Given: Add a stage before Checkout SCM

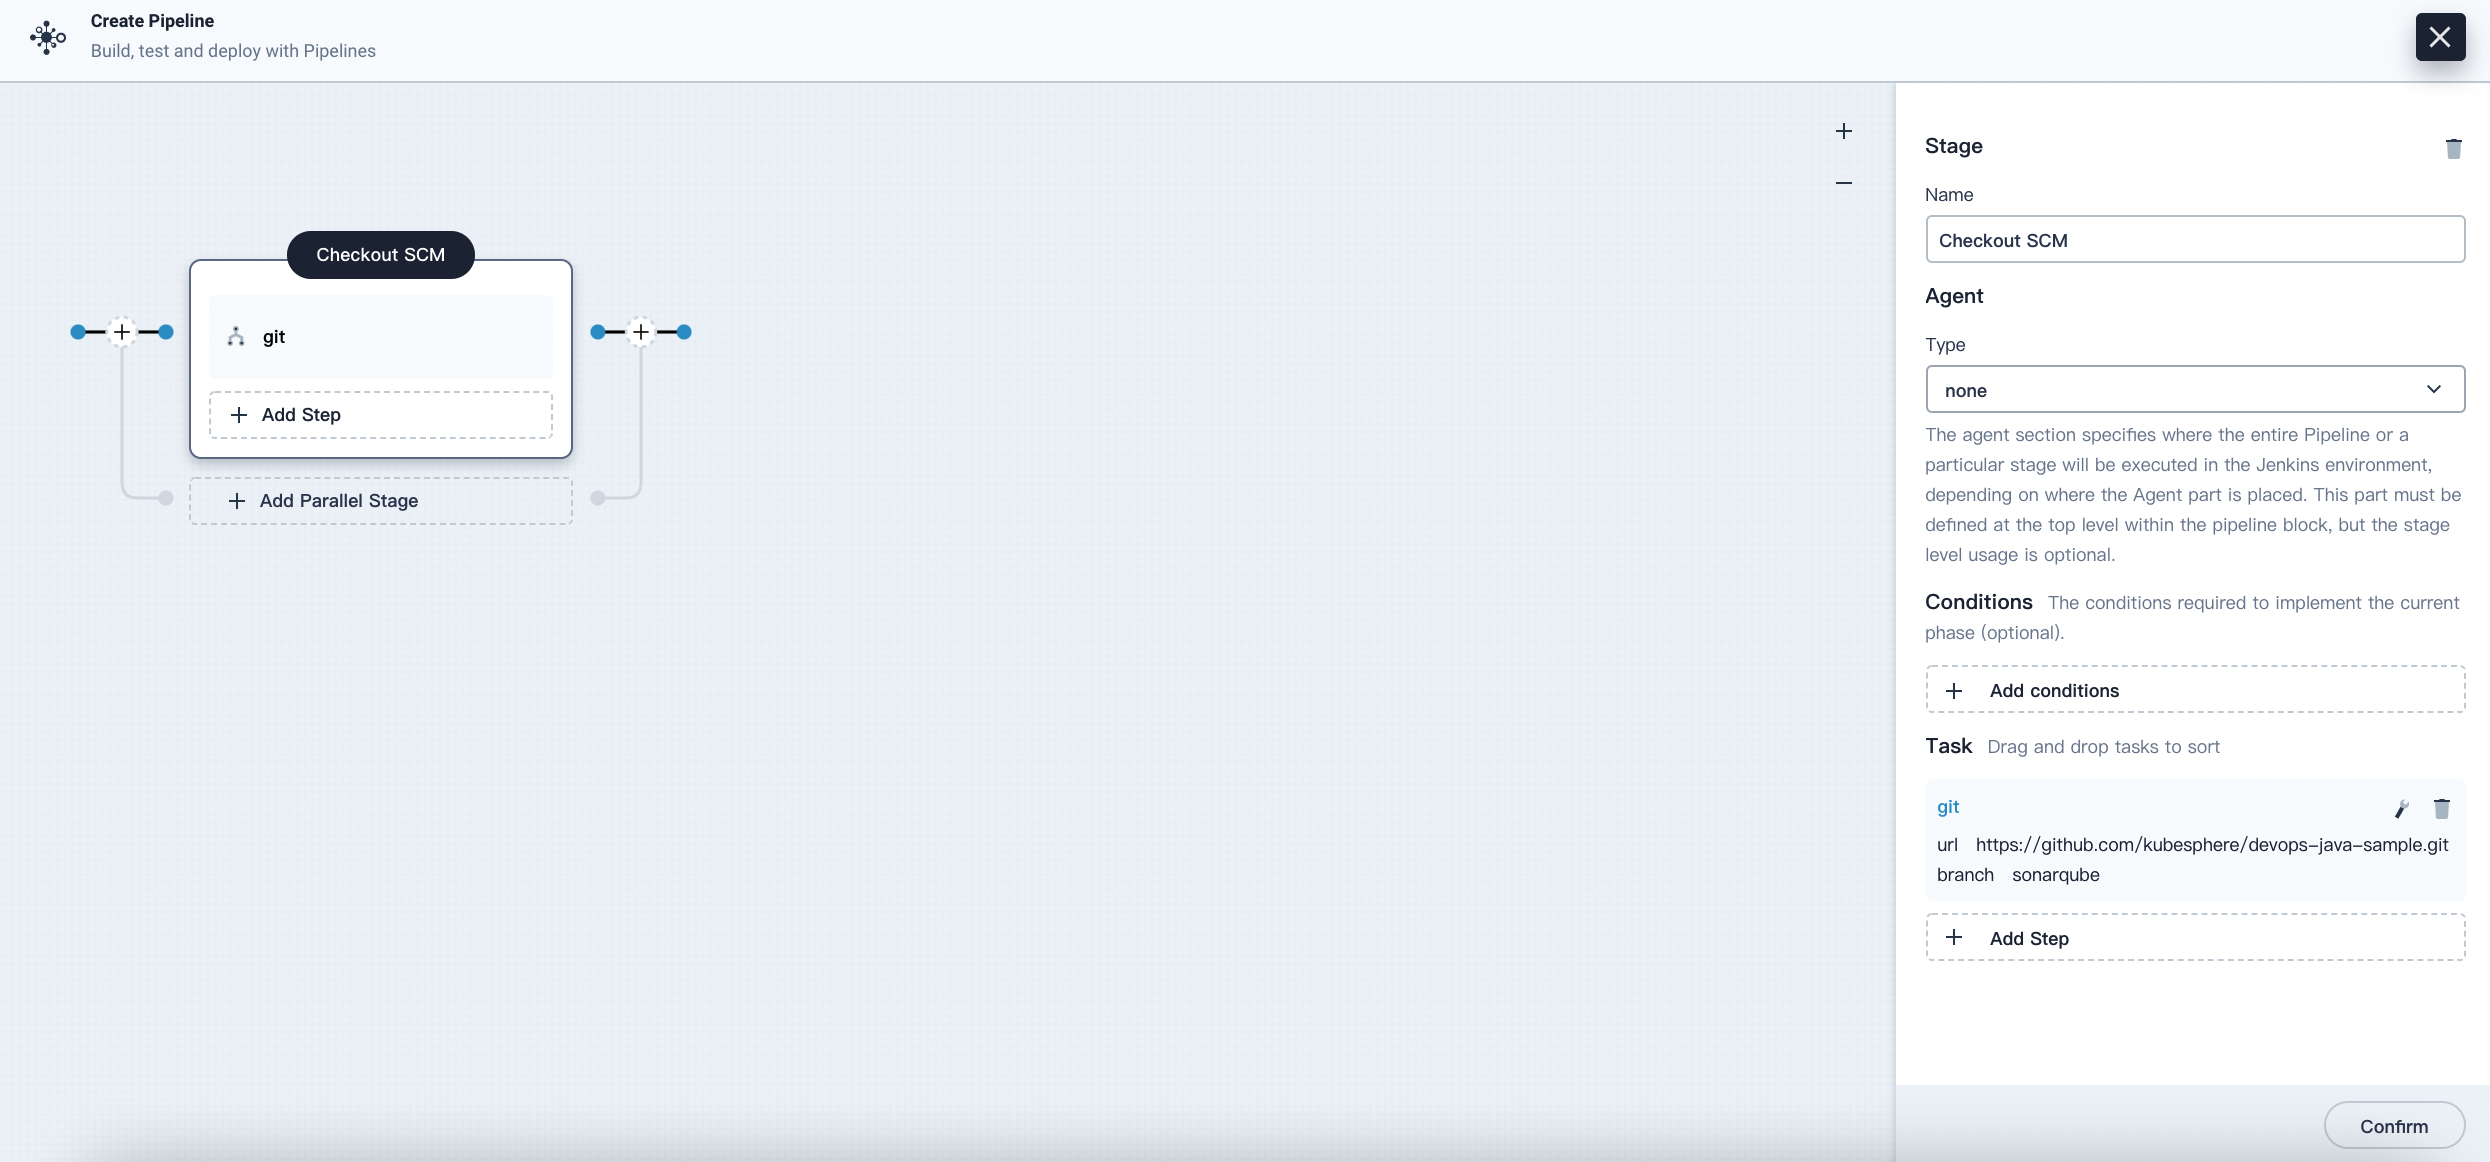Looking at the screenshot, I should click(122, 332).
